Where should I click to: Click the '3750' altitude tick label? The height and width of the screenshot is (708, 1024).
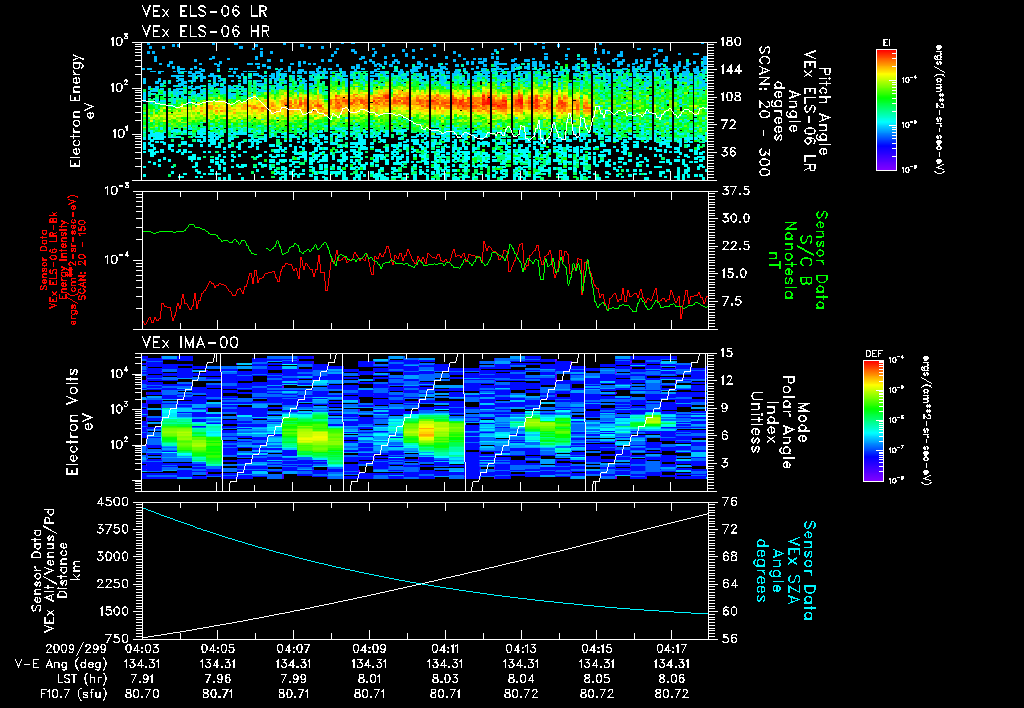pos(112,530)
